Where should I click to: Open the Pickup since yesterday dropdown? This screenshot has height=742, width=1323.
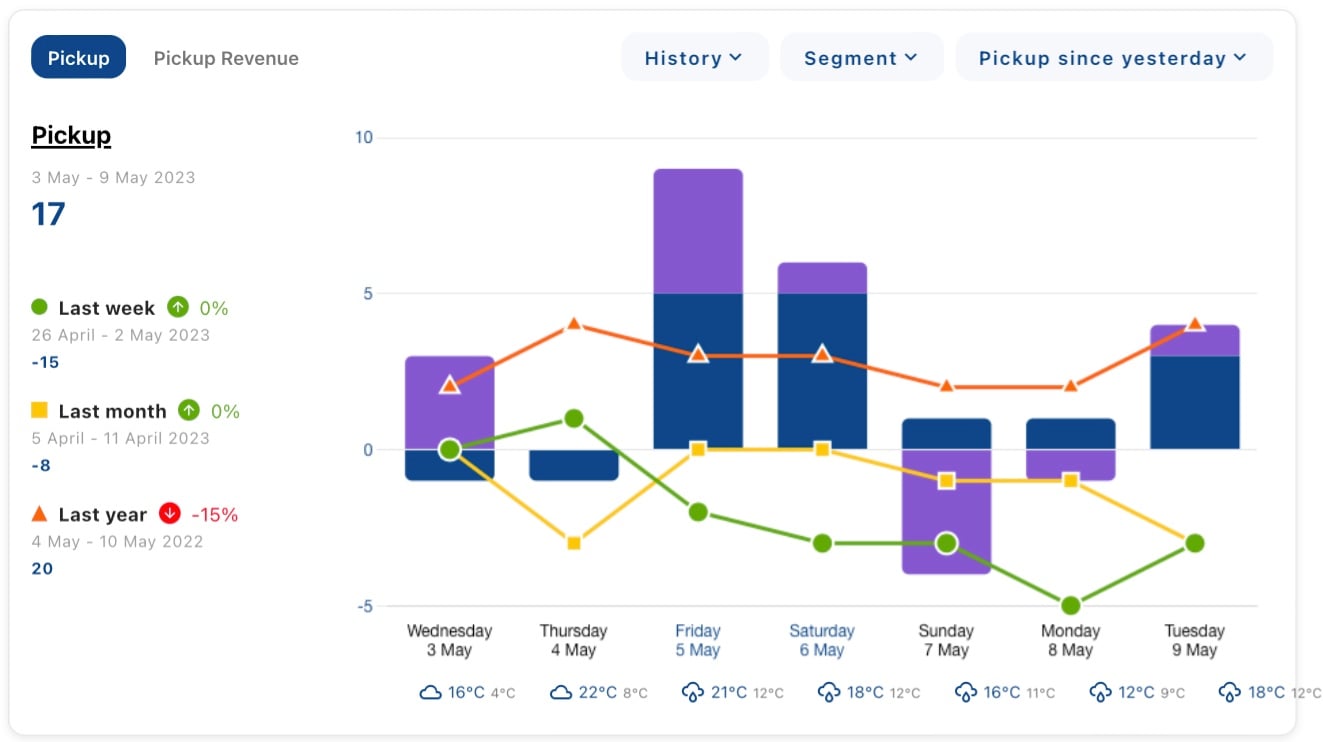click(x=1113, y=58)
